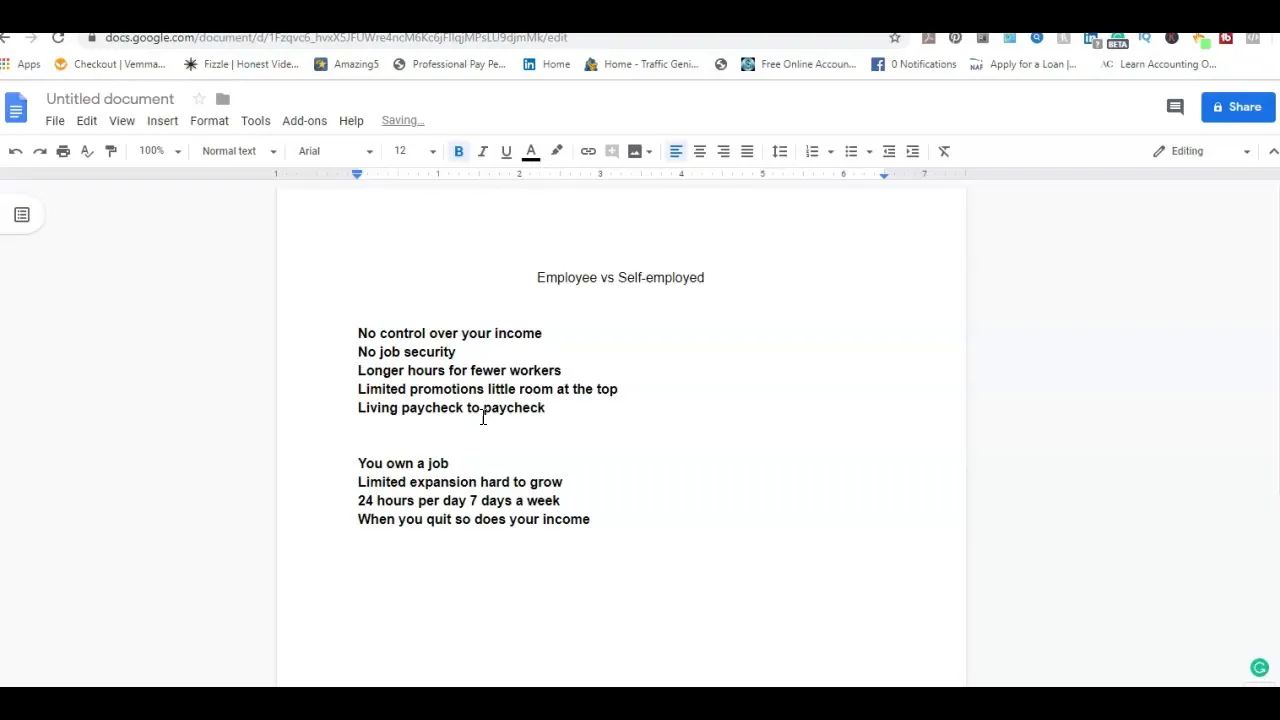Image resolution: width=1280 pixels, height=720 pixels.
Task: Click the numbered list icon
Action: pyautogui.click(x=812, y=151)
